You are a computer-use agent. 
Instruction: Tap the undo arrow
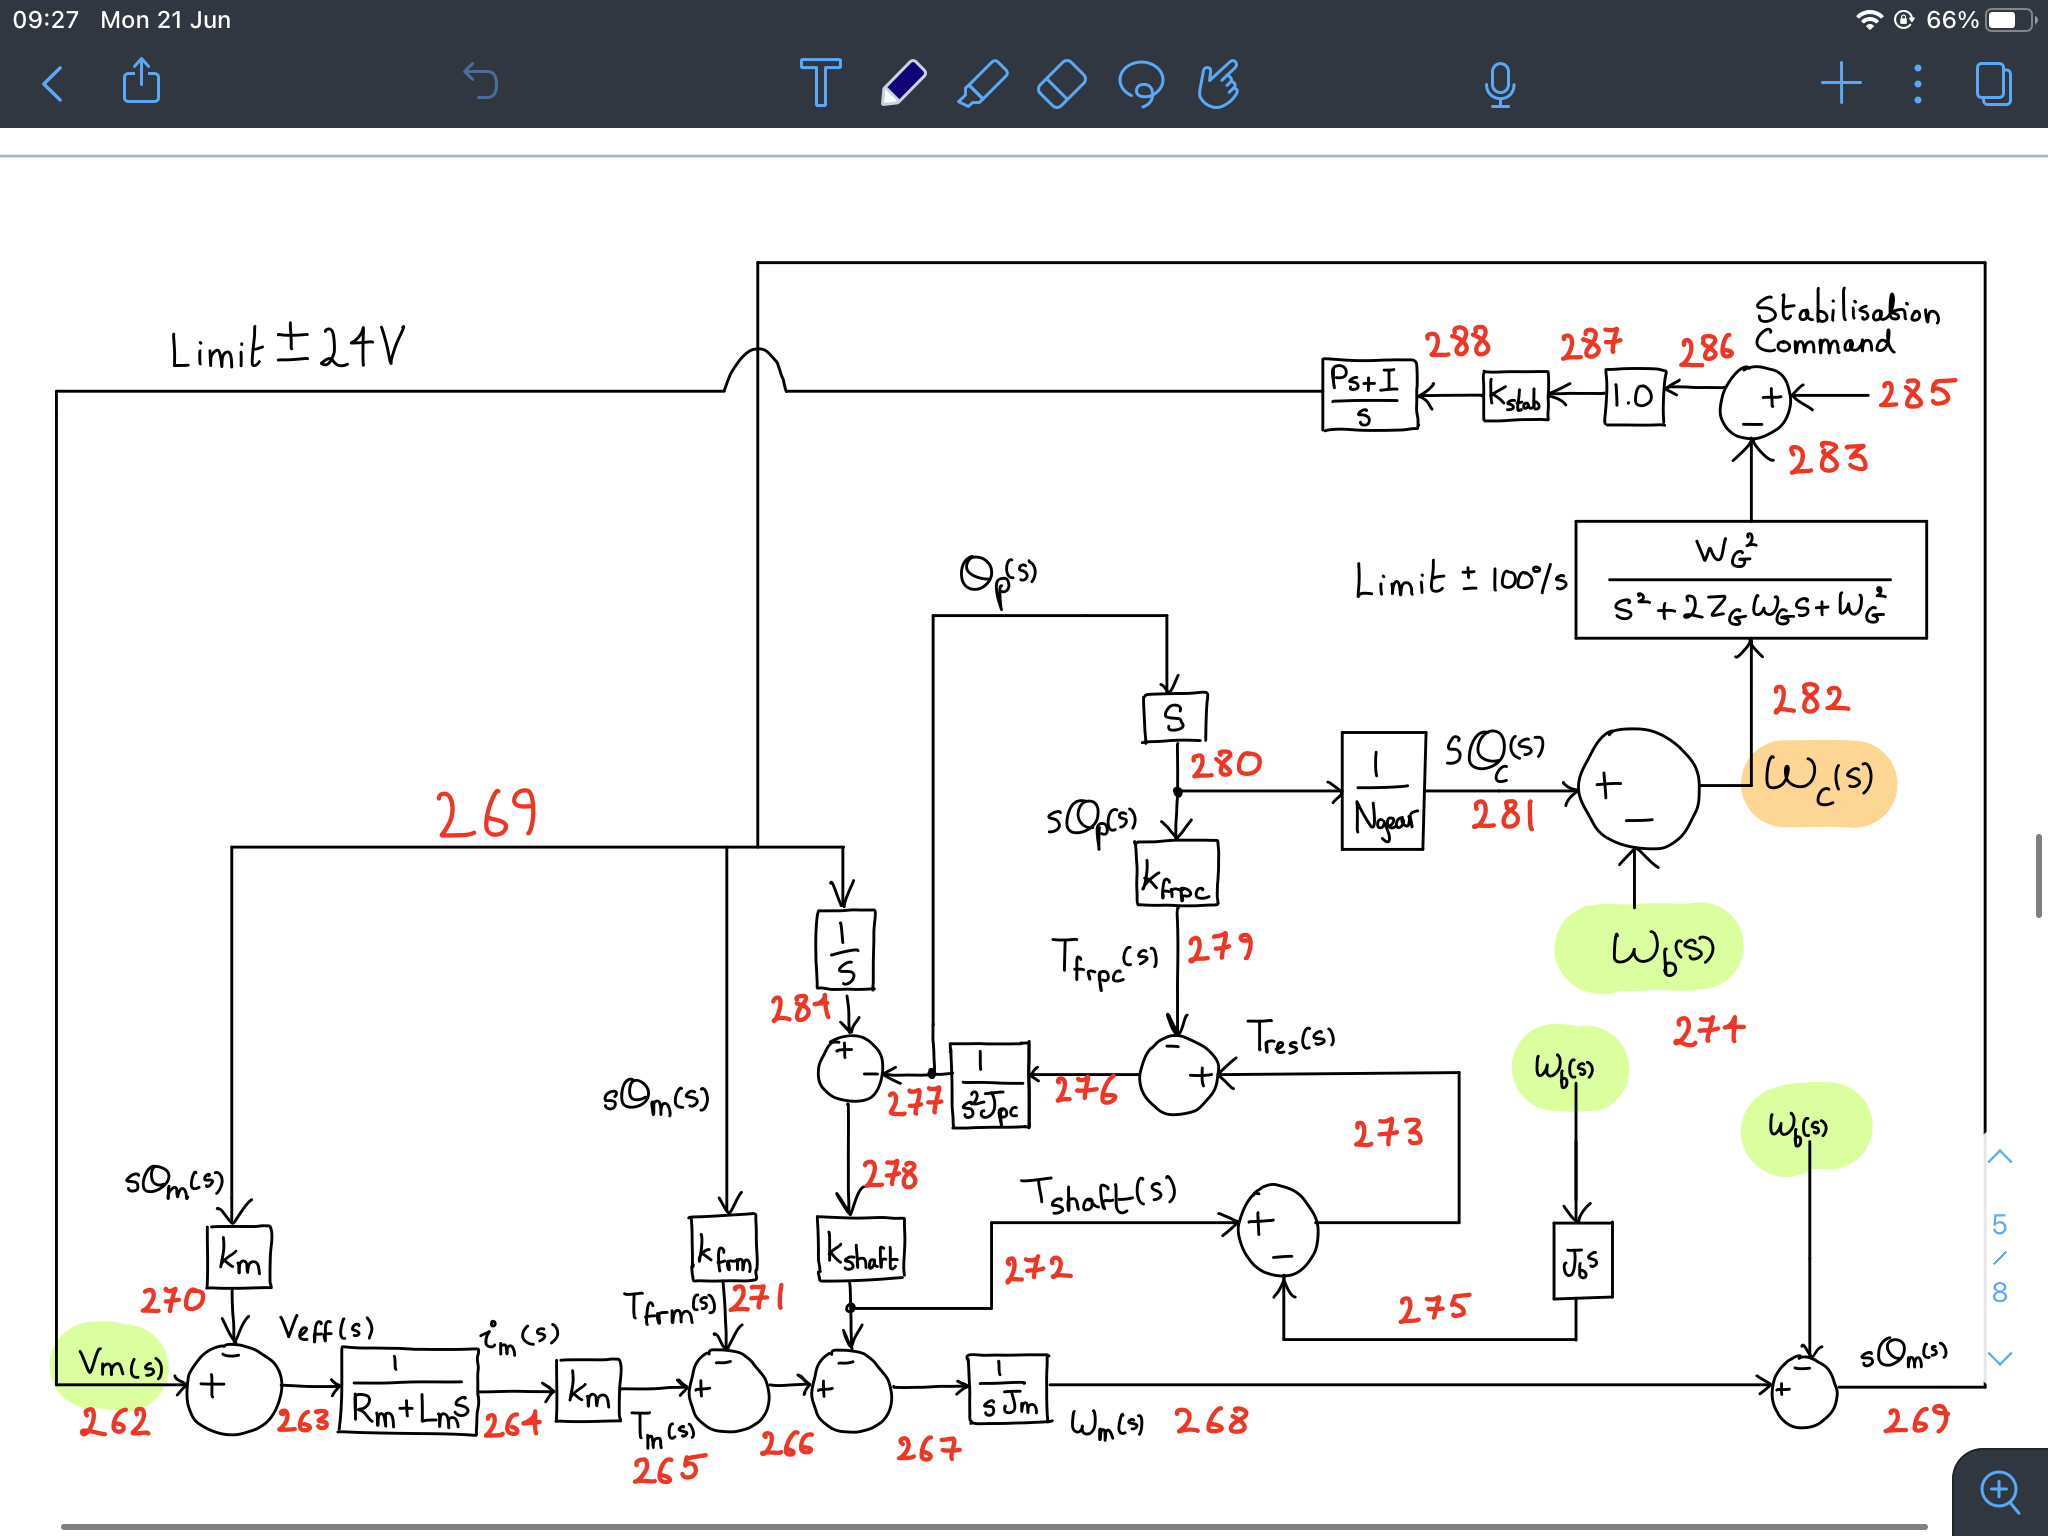click(481, 82)
